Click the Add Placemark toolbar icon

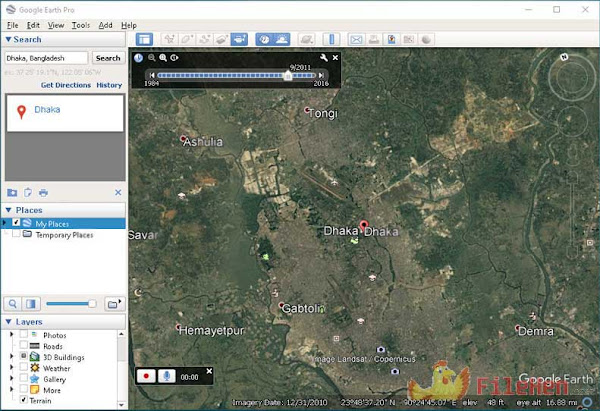[169, 39]
